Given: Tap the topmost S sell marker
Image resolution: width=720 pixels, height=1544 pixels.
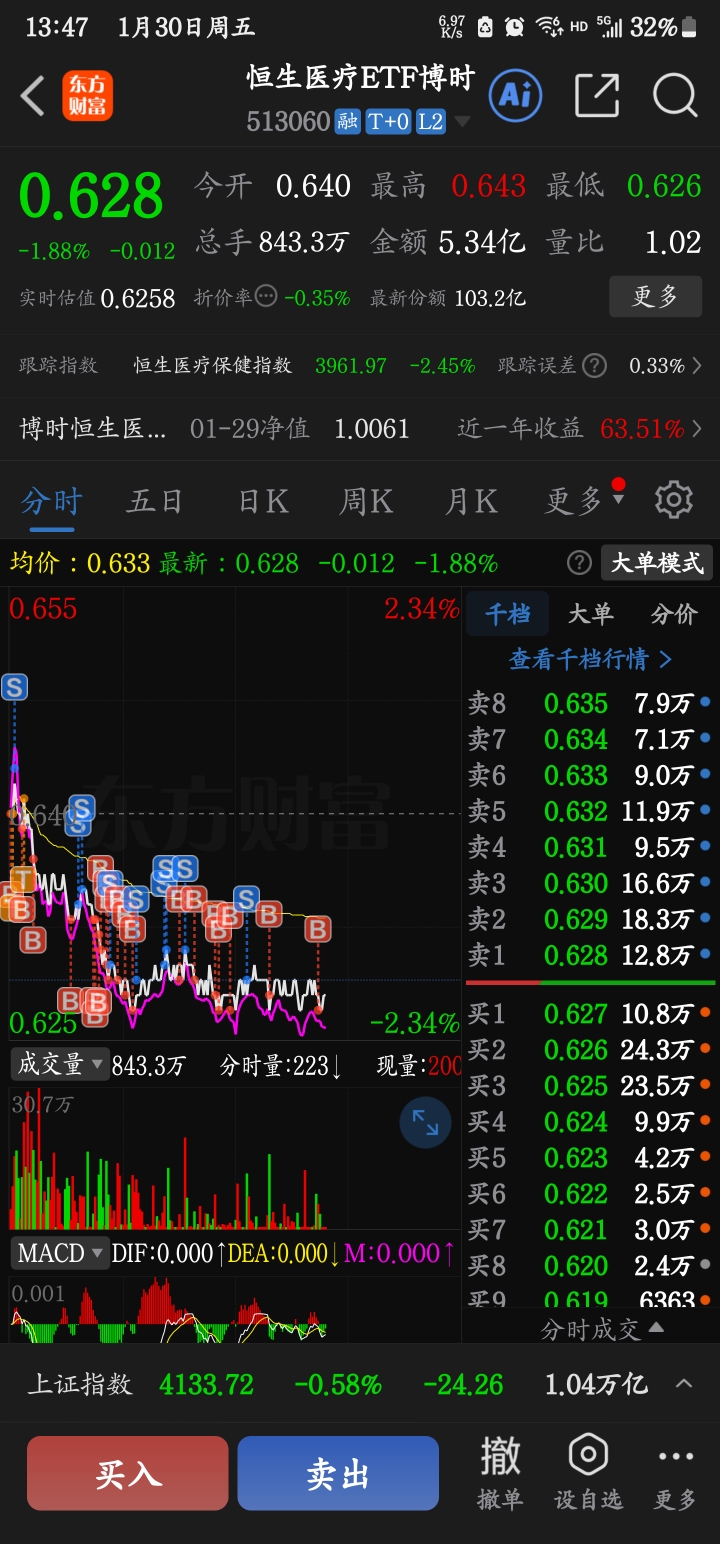Looking at the screenshot, I should 14,687.
